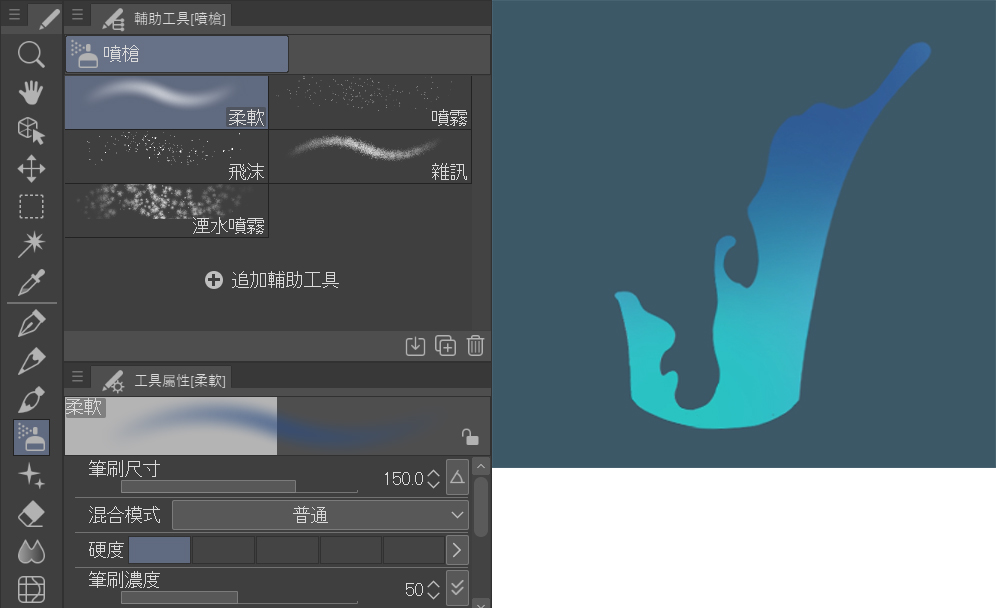
Task: Click the delete sub tool trash icon
Action: pyautogui.click(x=475, y=346)
